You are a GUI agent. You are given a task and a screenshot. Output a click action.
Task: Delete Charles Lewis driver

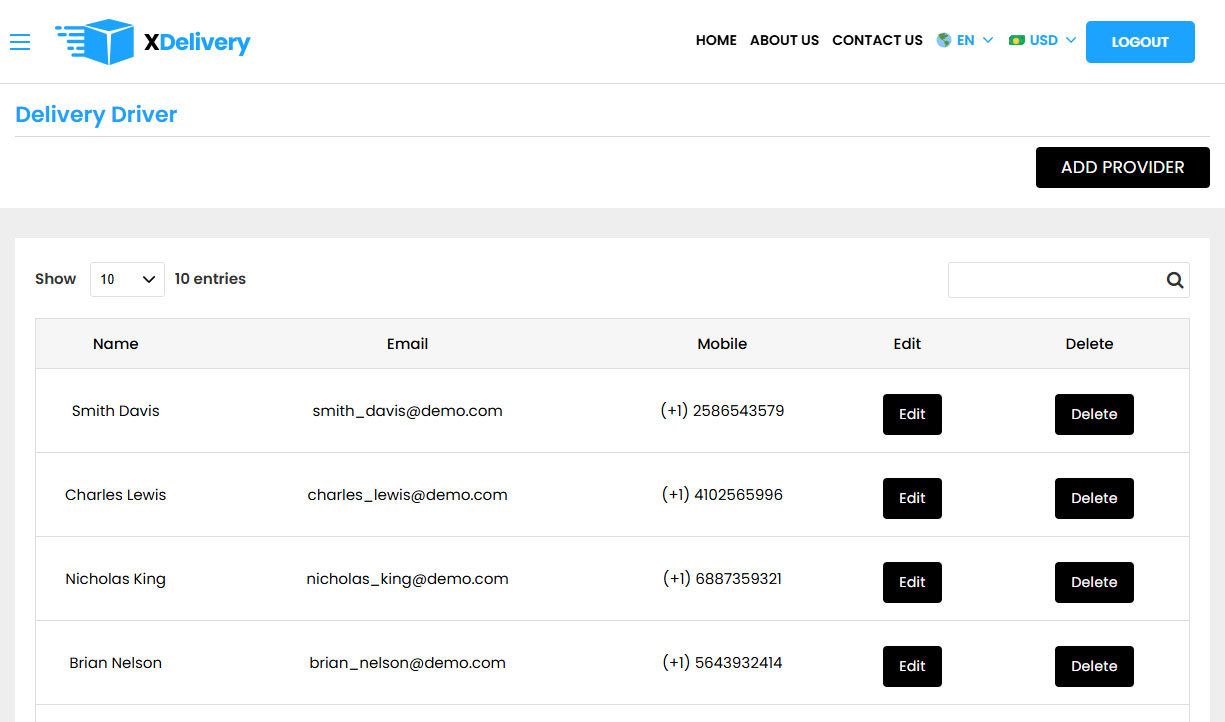(x=1094, y=498)
